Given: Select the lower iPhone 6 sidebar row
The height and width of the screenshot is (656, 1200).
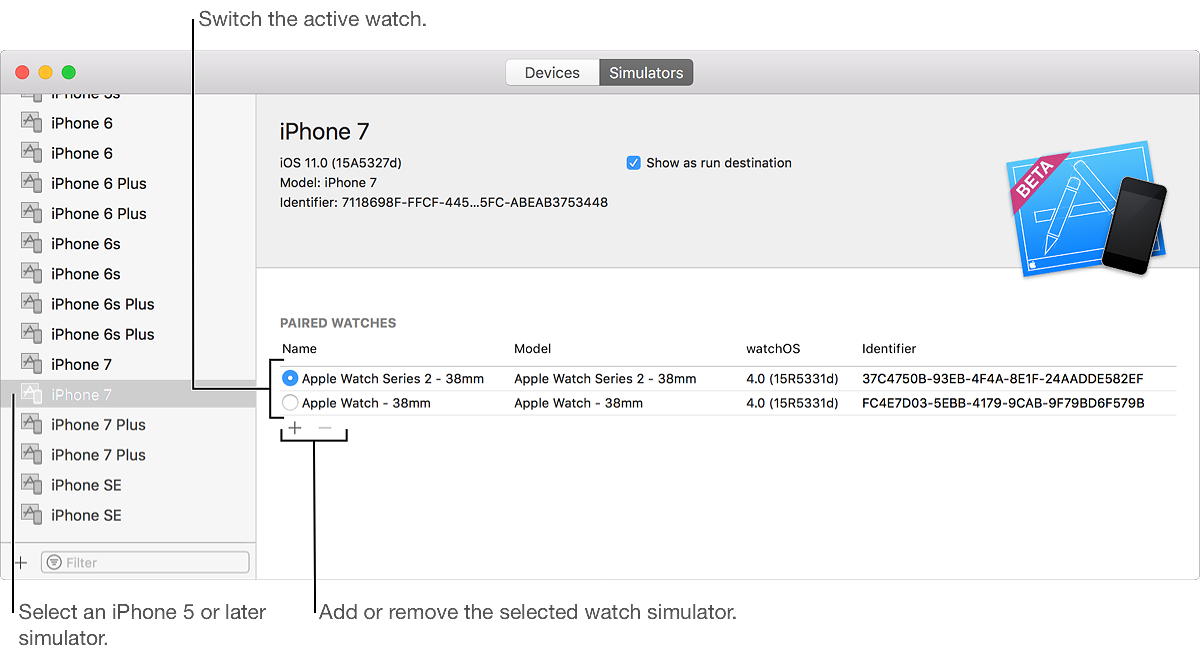Looking at the screenshot, I should click(128, 153).
